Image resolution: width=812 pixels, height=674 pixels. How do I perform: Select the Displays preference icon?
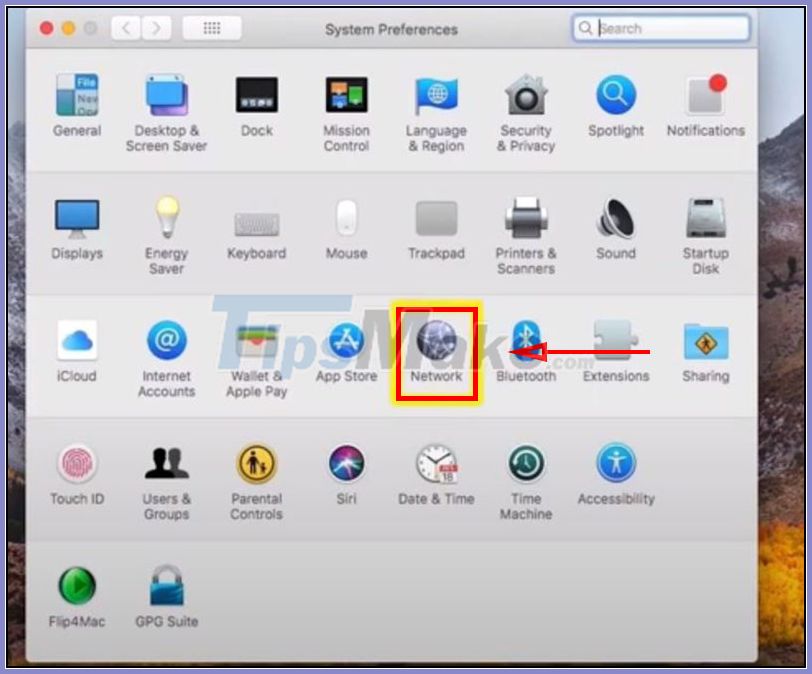click(x=77, y=217)
